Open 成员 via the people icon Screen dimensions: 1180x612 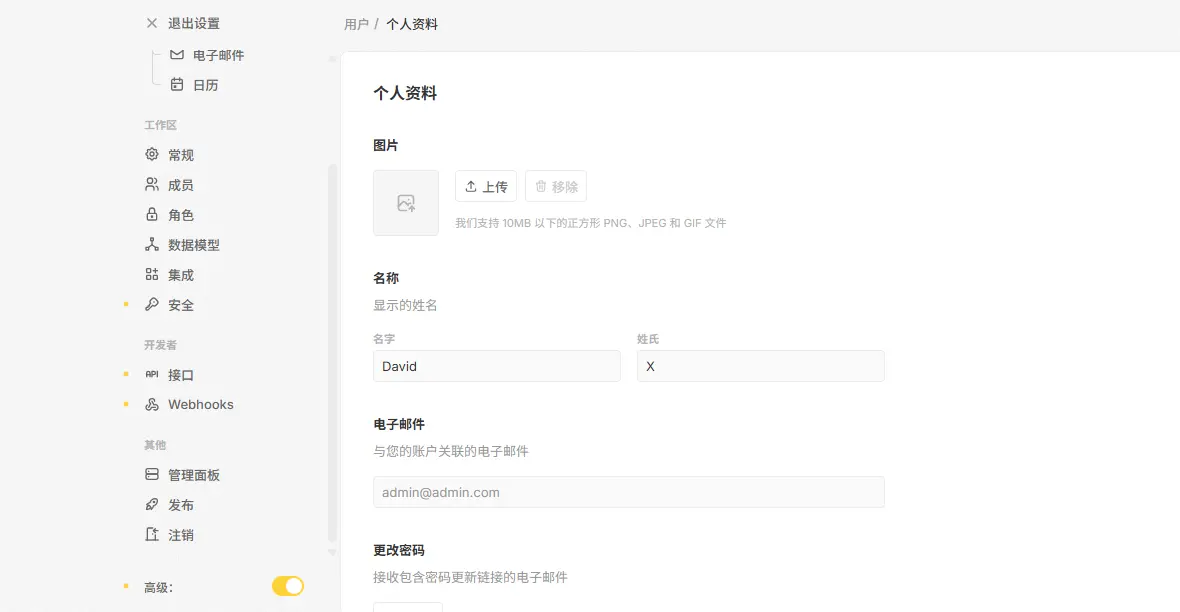(152, 185)
